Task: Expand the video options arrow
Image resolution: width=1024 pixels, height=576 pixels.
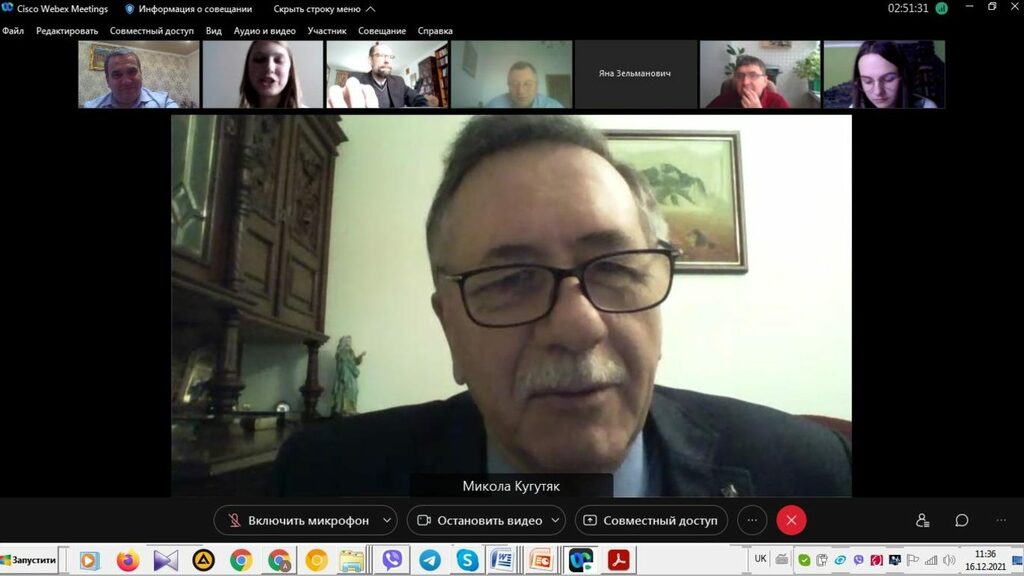Action: pyautogui.click(x=555, y=520)
